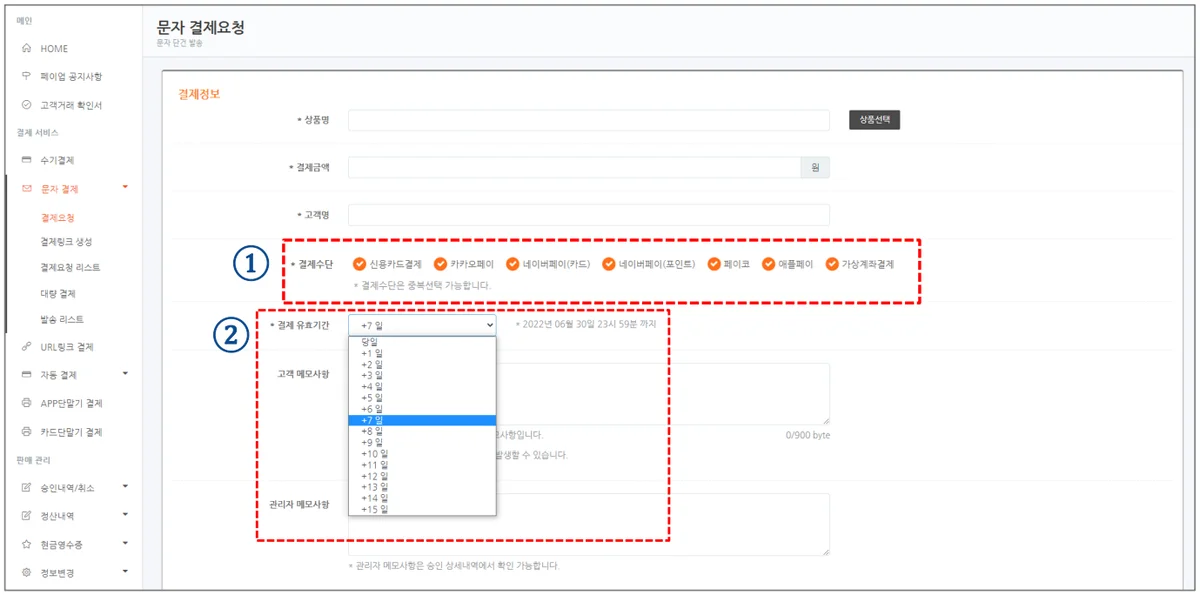Screen dimensions: 1200x595
Task: Choose +1 일 in the validity list
Action: coord(422,353)
